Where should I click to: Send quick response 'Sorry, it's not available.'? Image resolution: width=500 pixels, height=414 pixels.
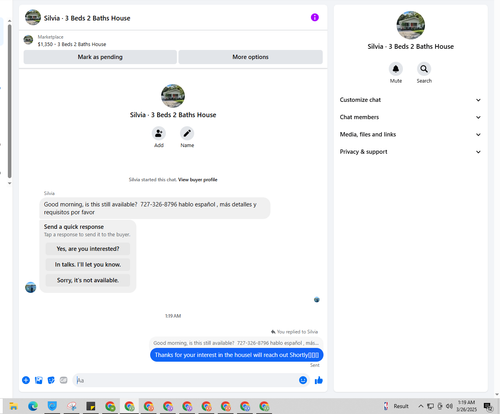tap(88, 280)
